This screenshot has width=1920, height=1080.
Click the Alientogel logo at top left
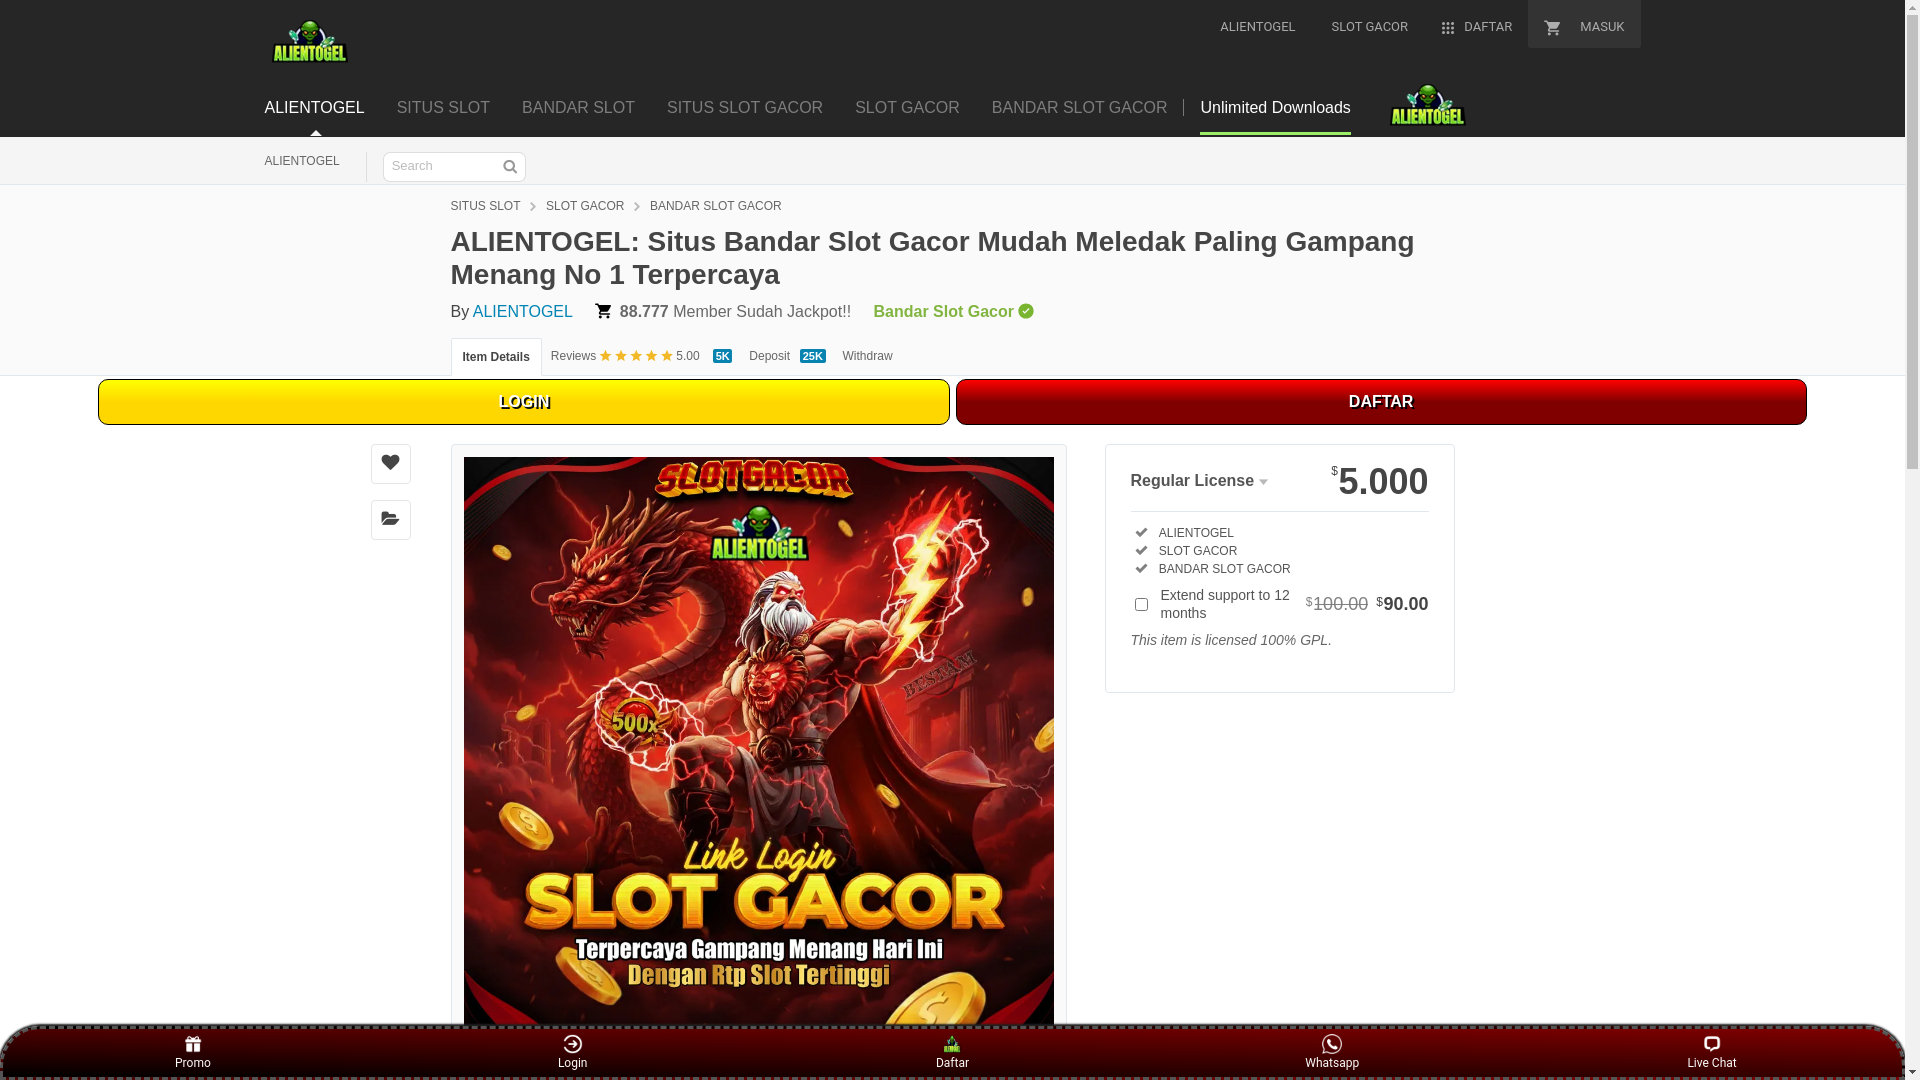pos(309,42)
